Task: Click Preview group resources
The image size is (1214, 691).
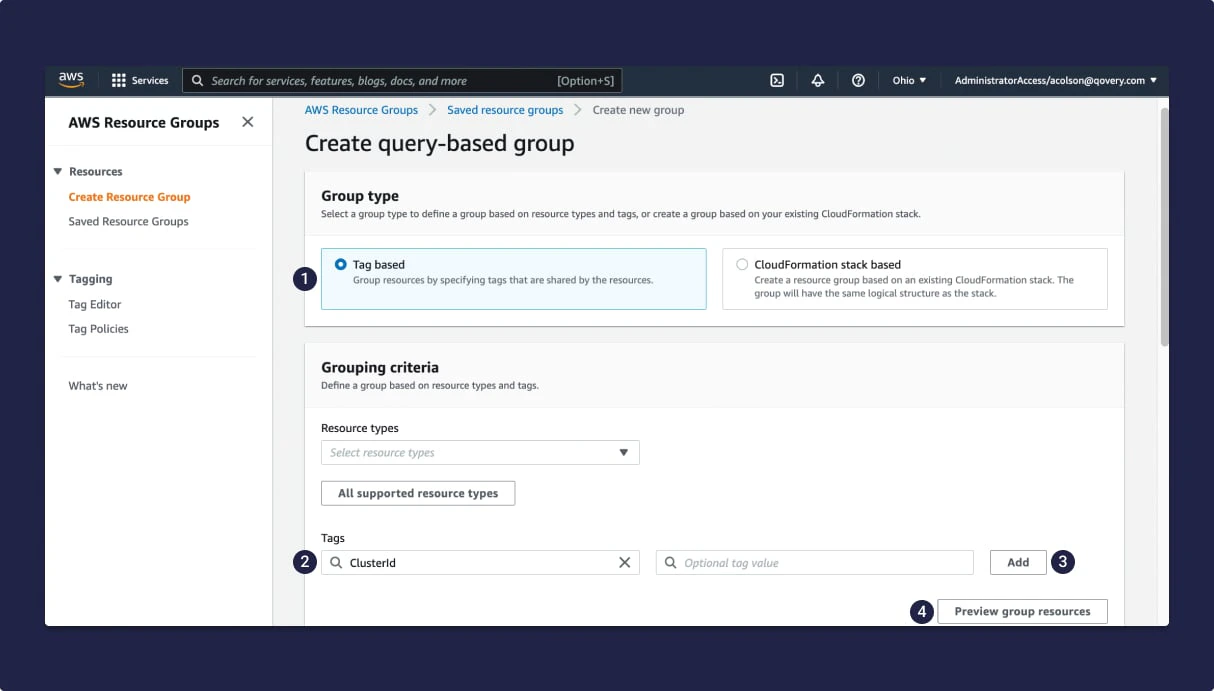Action: click(1021, 611)
